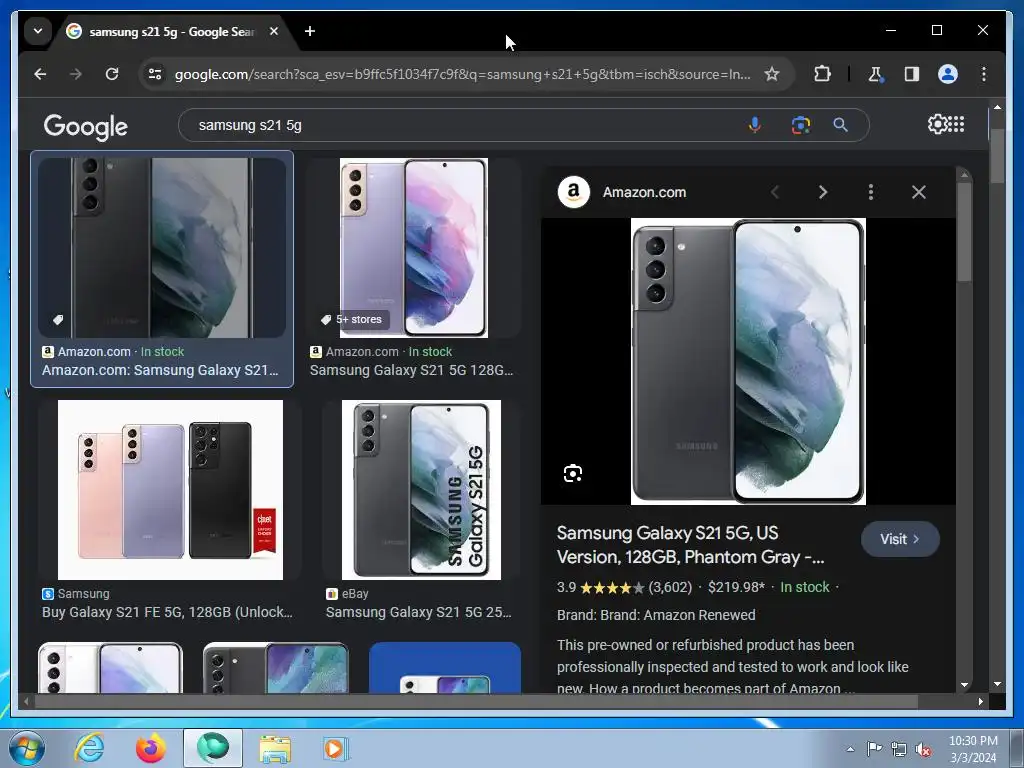Viewport: 1024px width, 768px height.
Task: Open Samsung Galaxy S21 5G 128G... result title
Action: click(411, 370)
